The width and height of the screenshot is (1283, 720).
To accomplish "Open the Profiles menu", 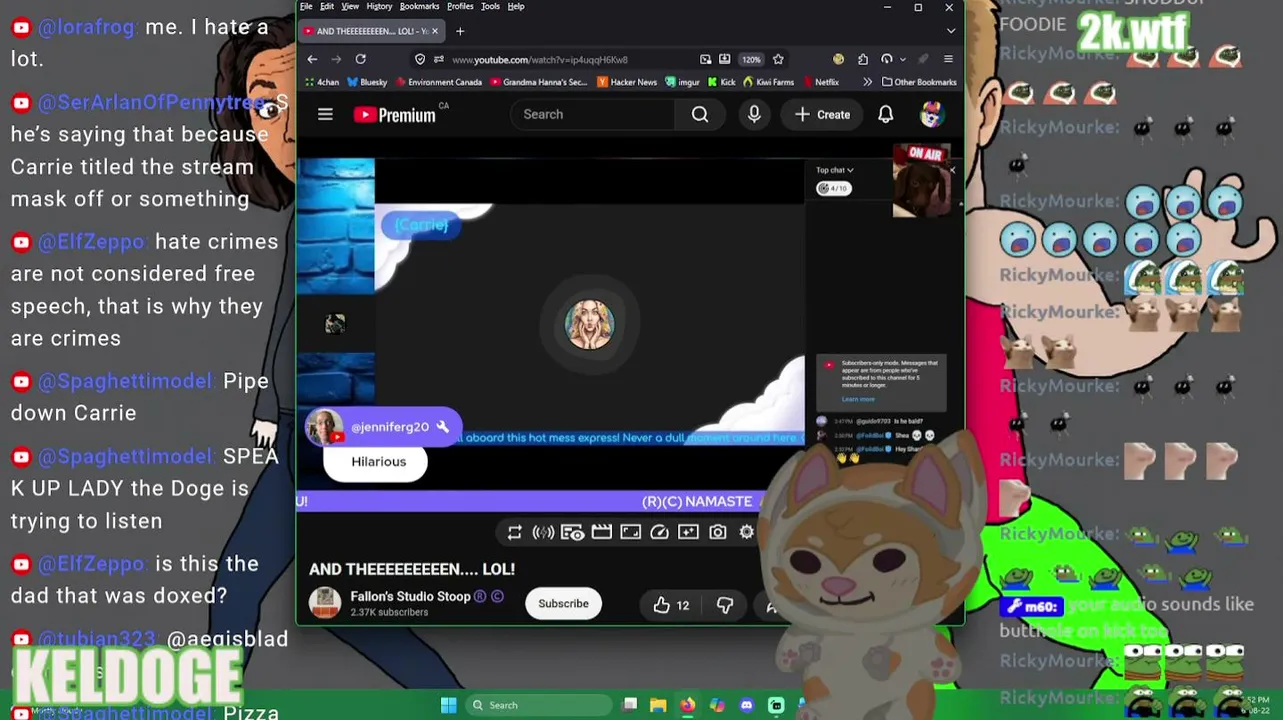I will tap(460, 6).
